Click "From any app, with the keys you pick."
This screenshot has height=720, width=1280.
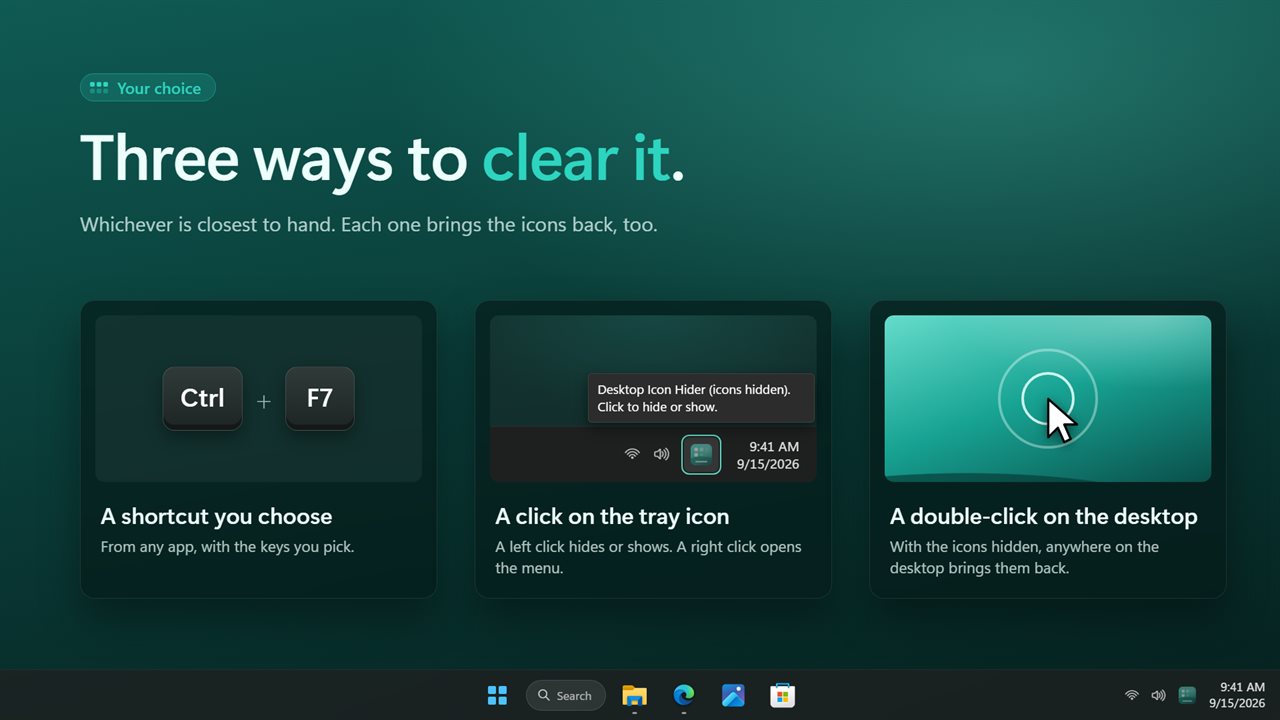[227, 547]
